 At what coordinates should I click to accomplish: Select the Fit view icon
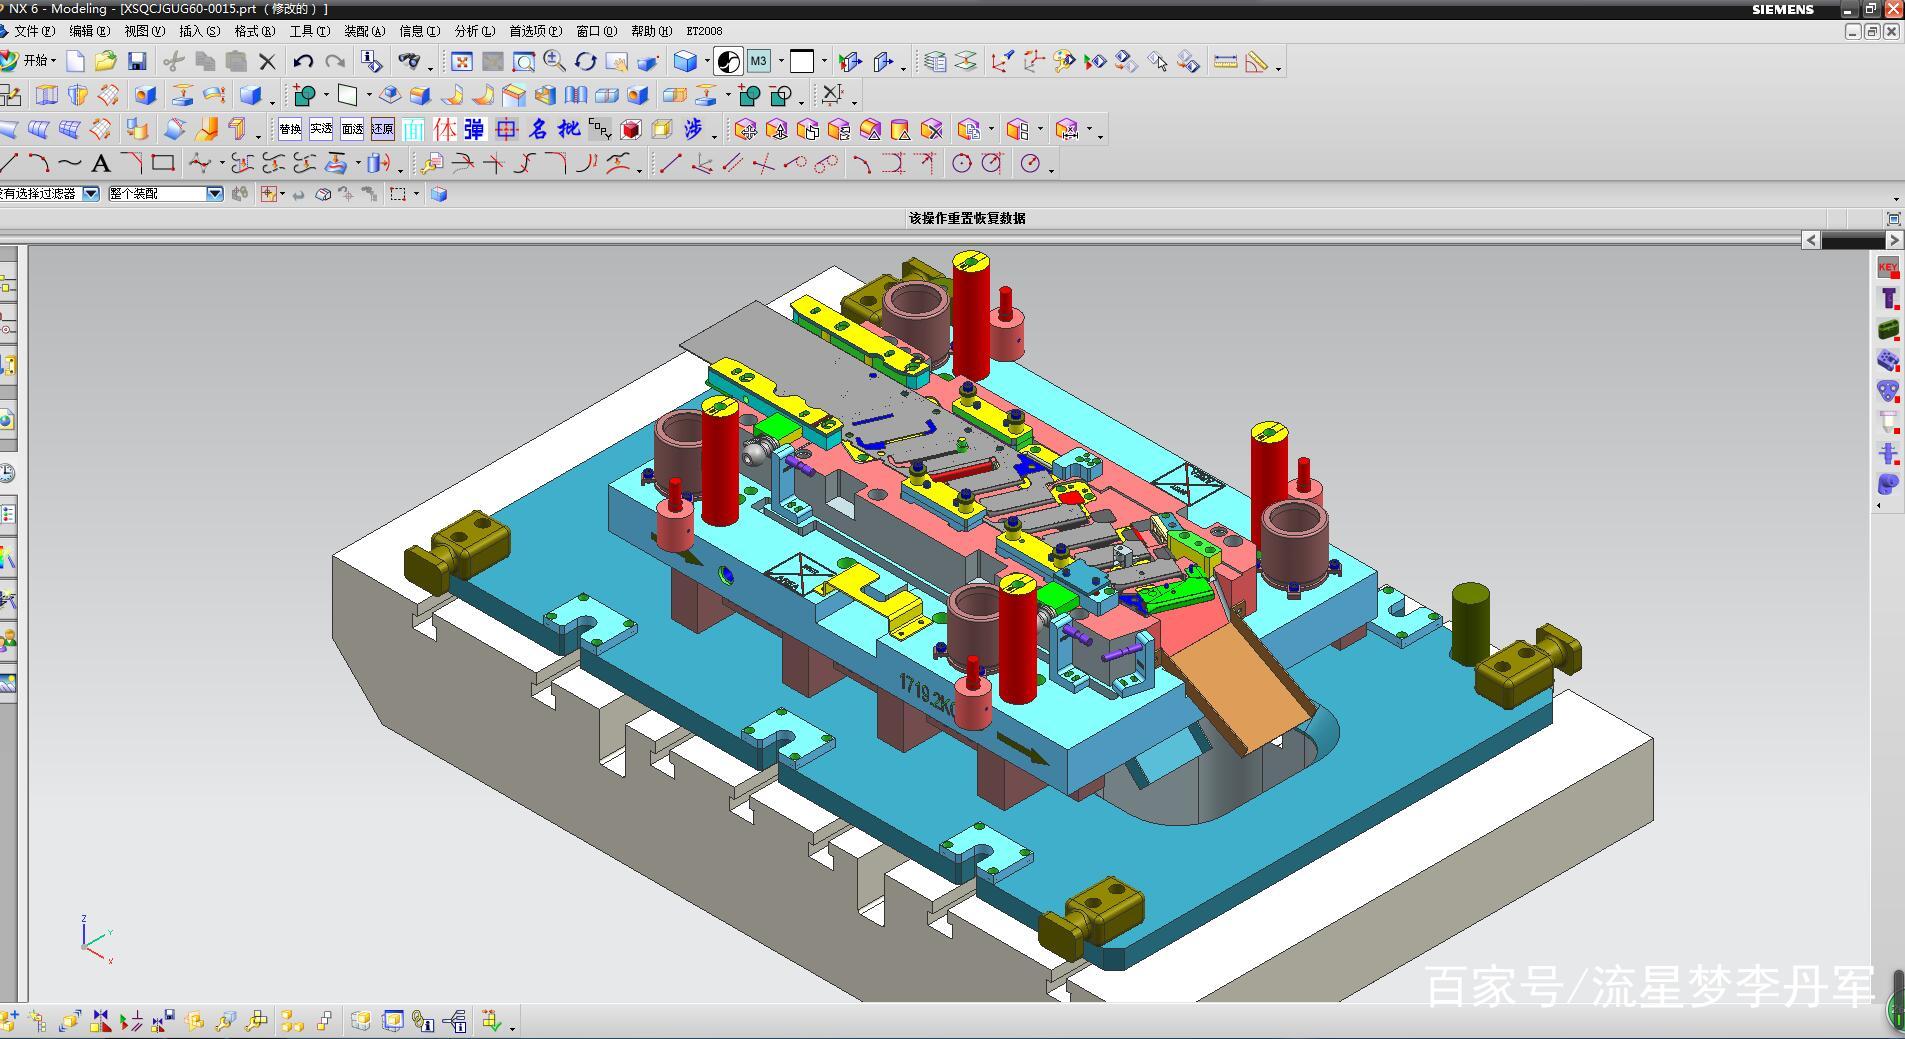coord(461,62)
